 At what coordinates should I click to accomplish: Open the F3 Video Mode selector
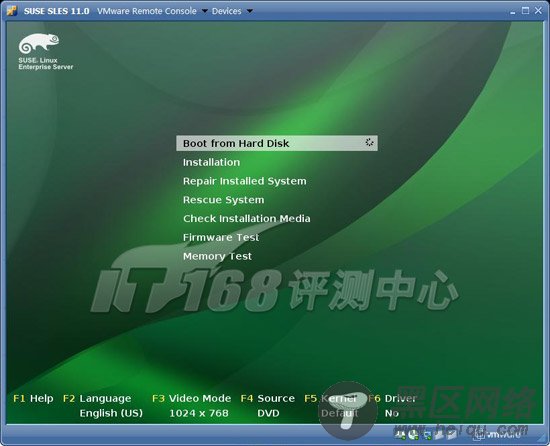pos(192,398)
